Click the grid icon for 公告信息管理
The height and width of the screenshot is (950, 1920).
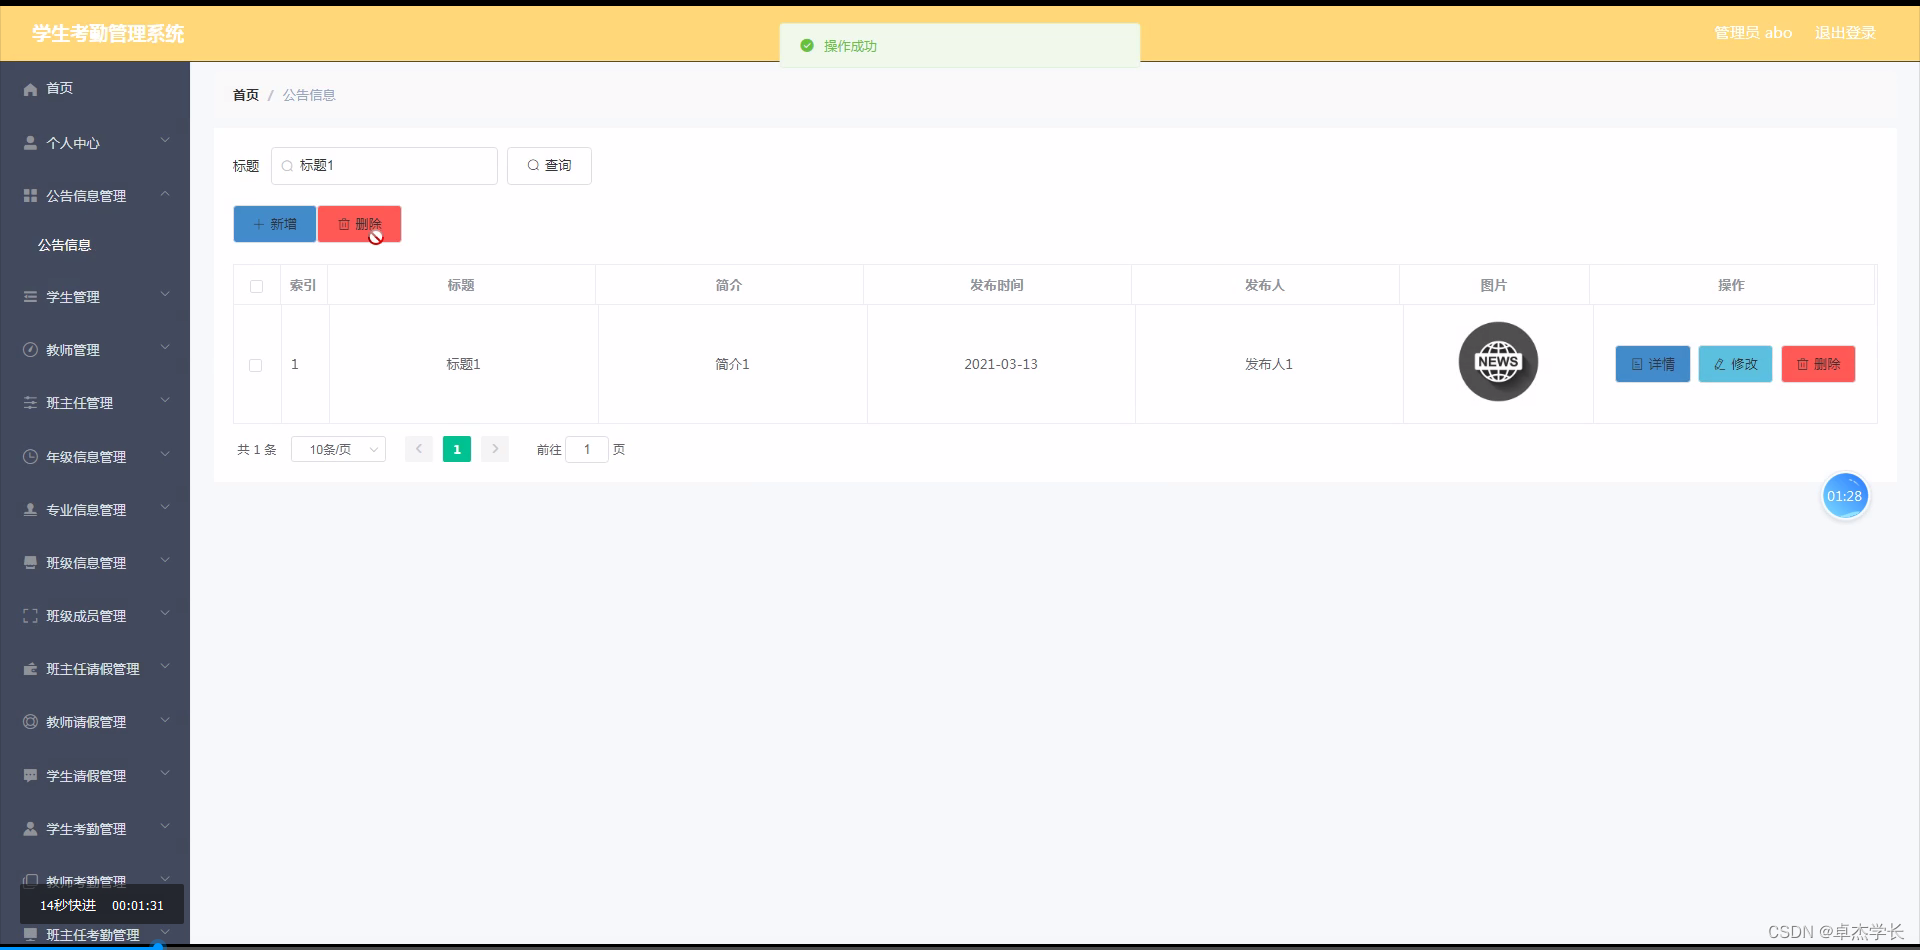tap(30, 195)
